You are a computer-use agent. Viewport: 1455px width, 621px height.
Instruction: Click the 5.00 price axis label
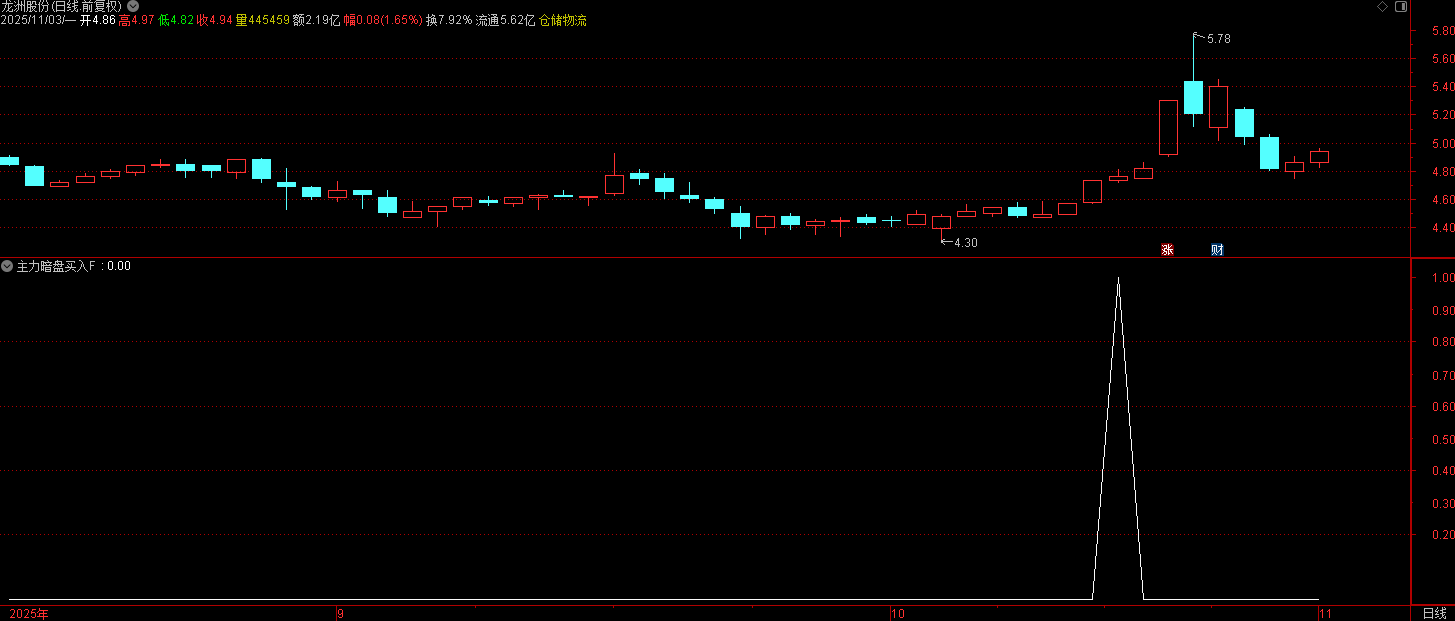[x=1442, y=144]
